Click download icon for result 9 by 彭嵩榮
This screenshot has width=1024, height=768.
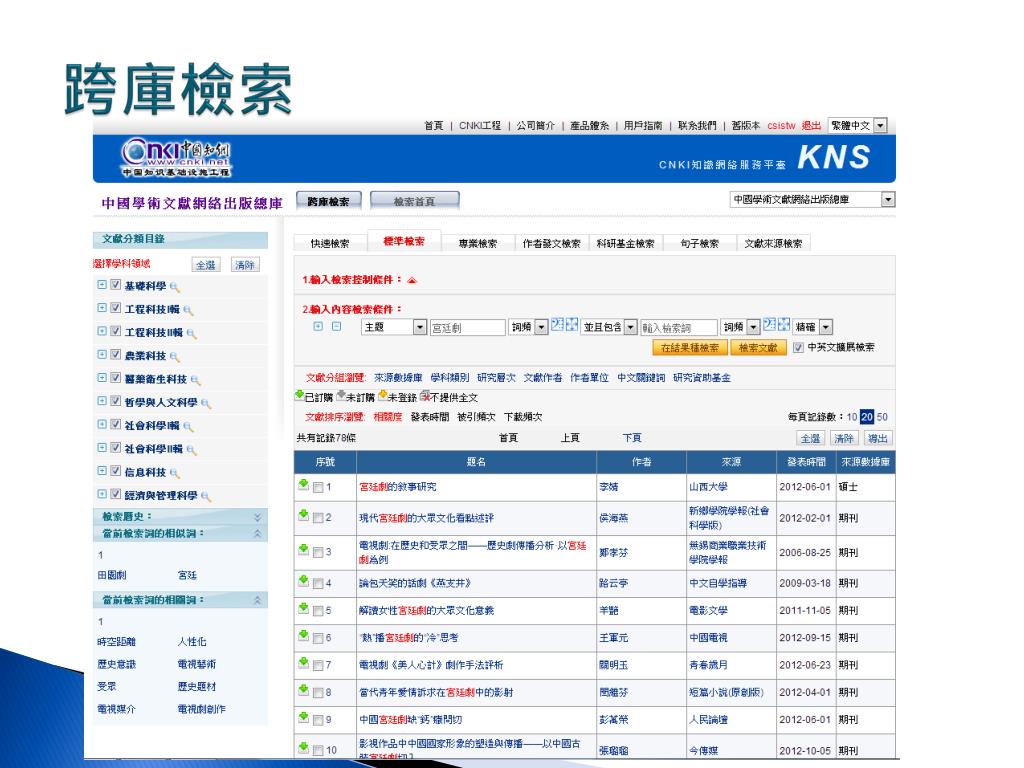tap(304, 718)
